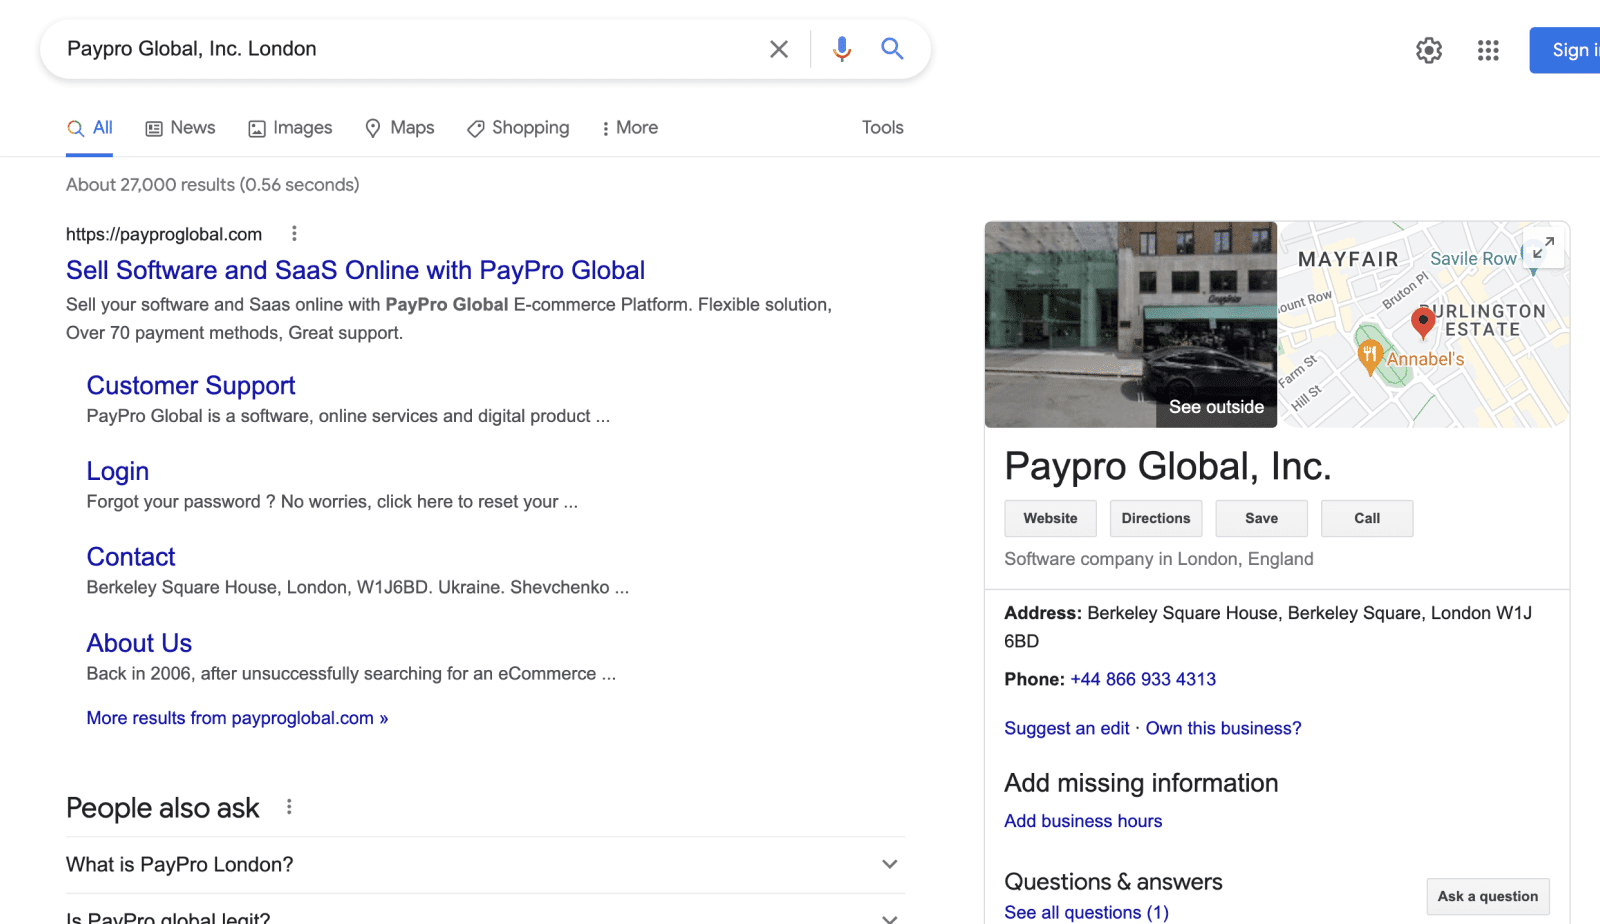Open the Google apps grid

click(x=1488, y=50)
